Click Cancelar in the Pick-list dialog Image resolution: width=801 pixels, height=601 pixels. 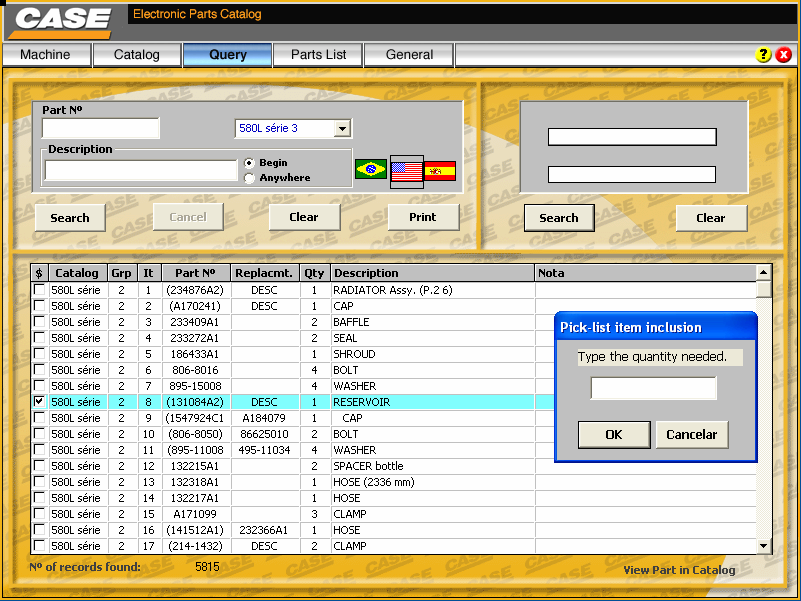click(692, 435)
